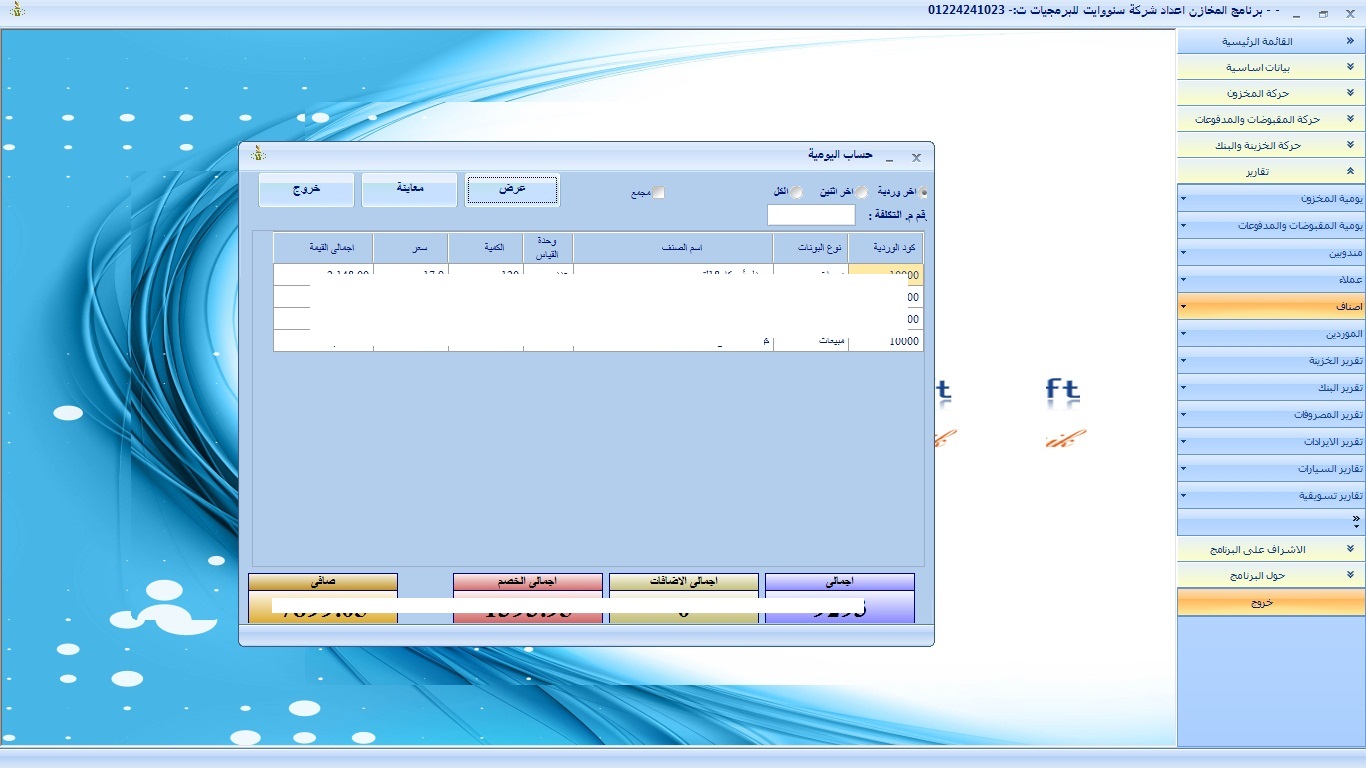Click the خروج button inside the dialog
Viewport: 1366px width, 768px height.
point(306,190)
